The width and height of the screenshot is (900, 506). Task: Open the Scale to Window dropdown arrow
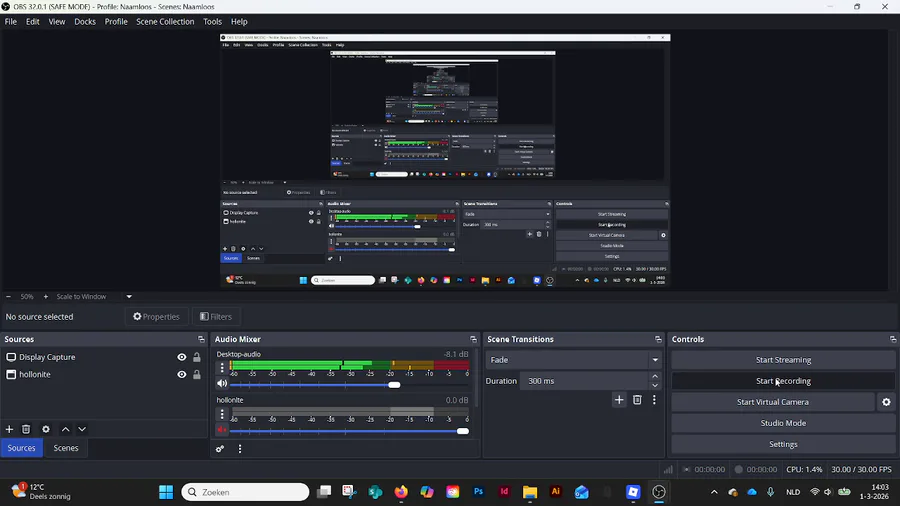pos(129,297)
